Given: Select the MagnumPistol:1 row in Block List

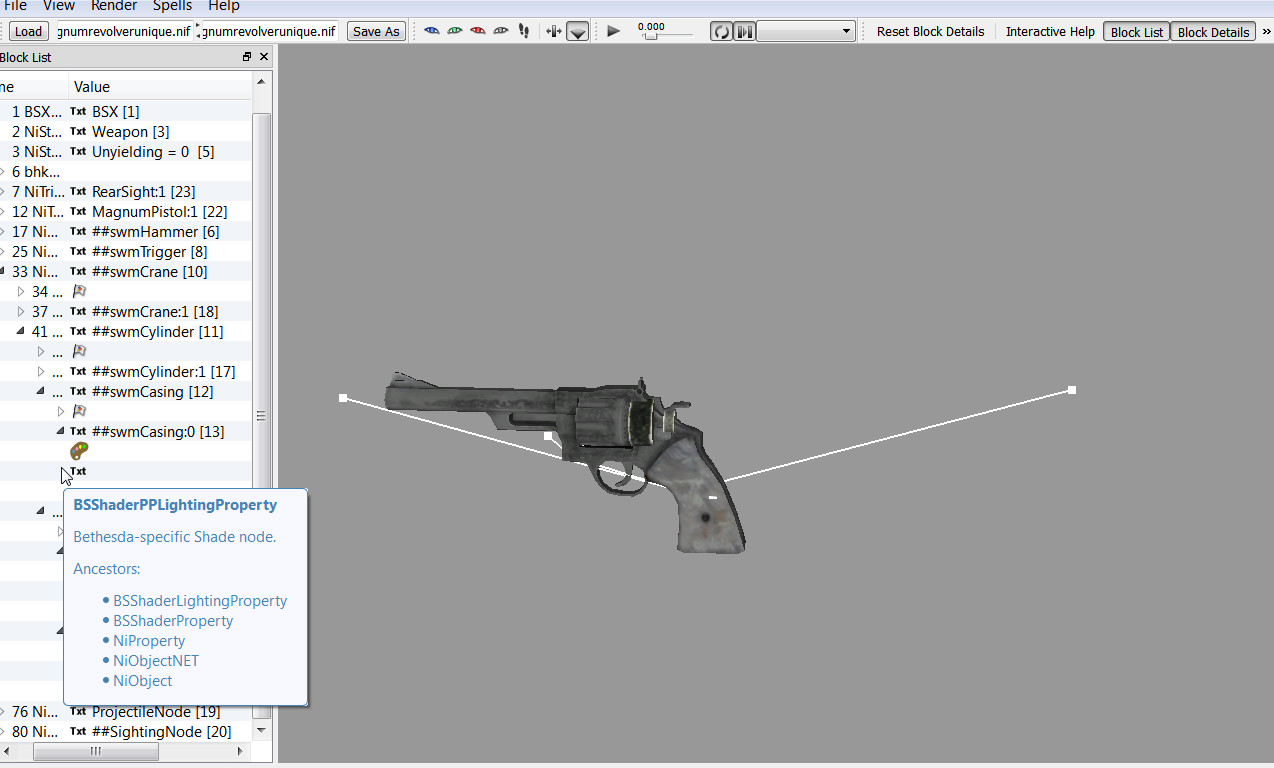Looking at the screenshot, I should pos(159,211).
